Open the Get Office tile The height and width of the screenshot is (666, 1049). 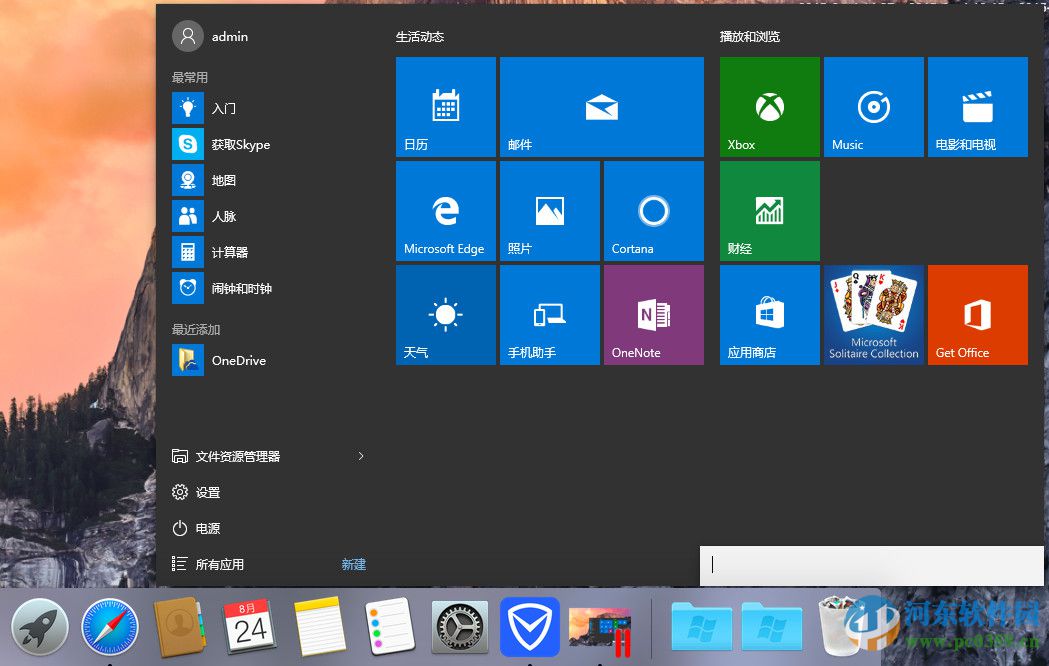(x=978, y=314)
